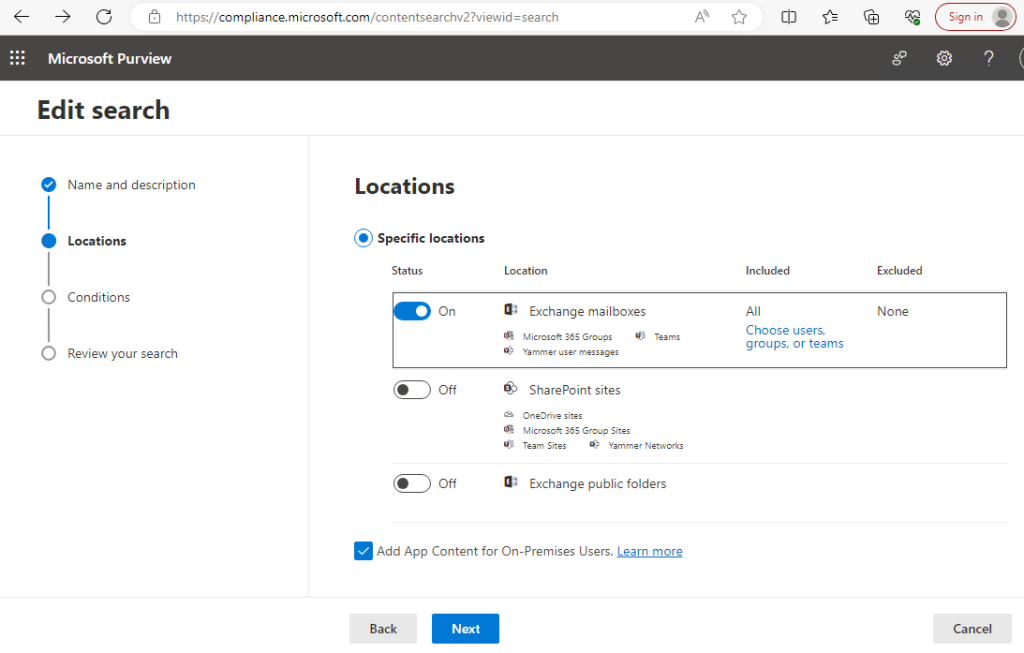The image size is (1024, 653).
Task: Click the Excluded value 'None'
Action: (893, 311)
